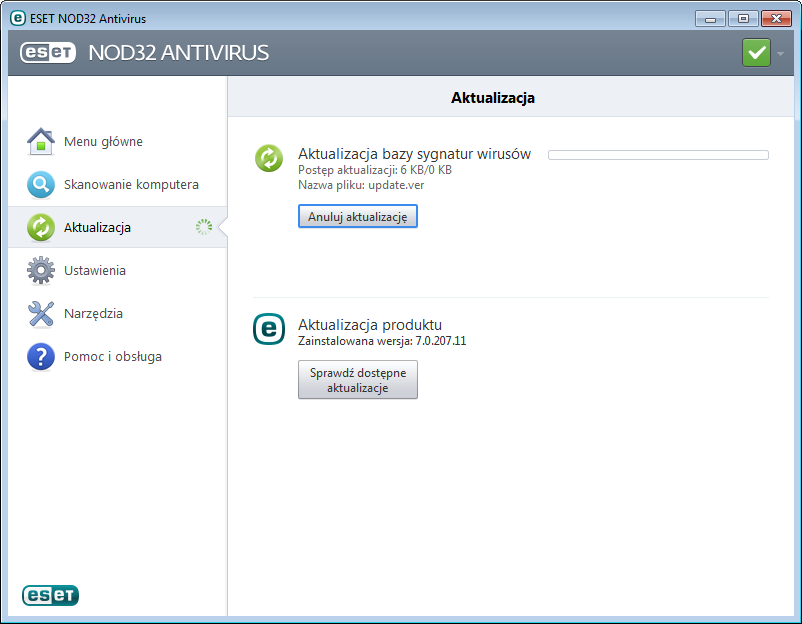Image resolution: width=802 pixels, height=624 pixels.
Task: Click the Aktualizacja page title
Action: (493, 98)
